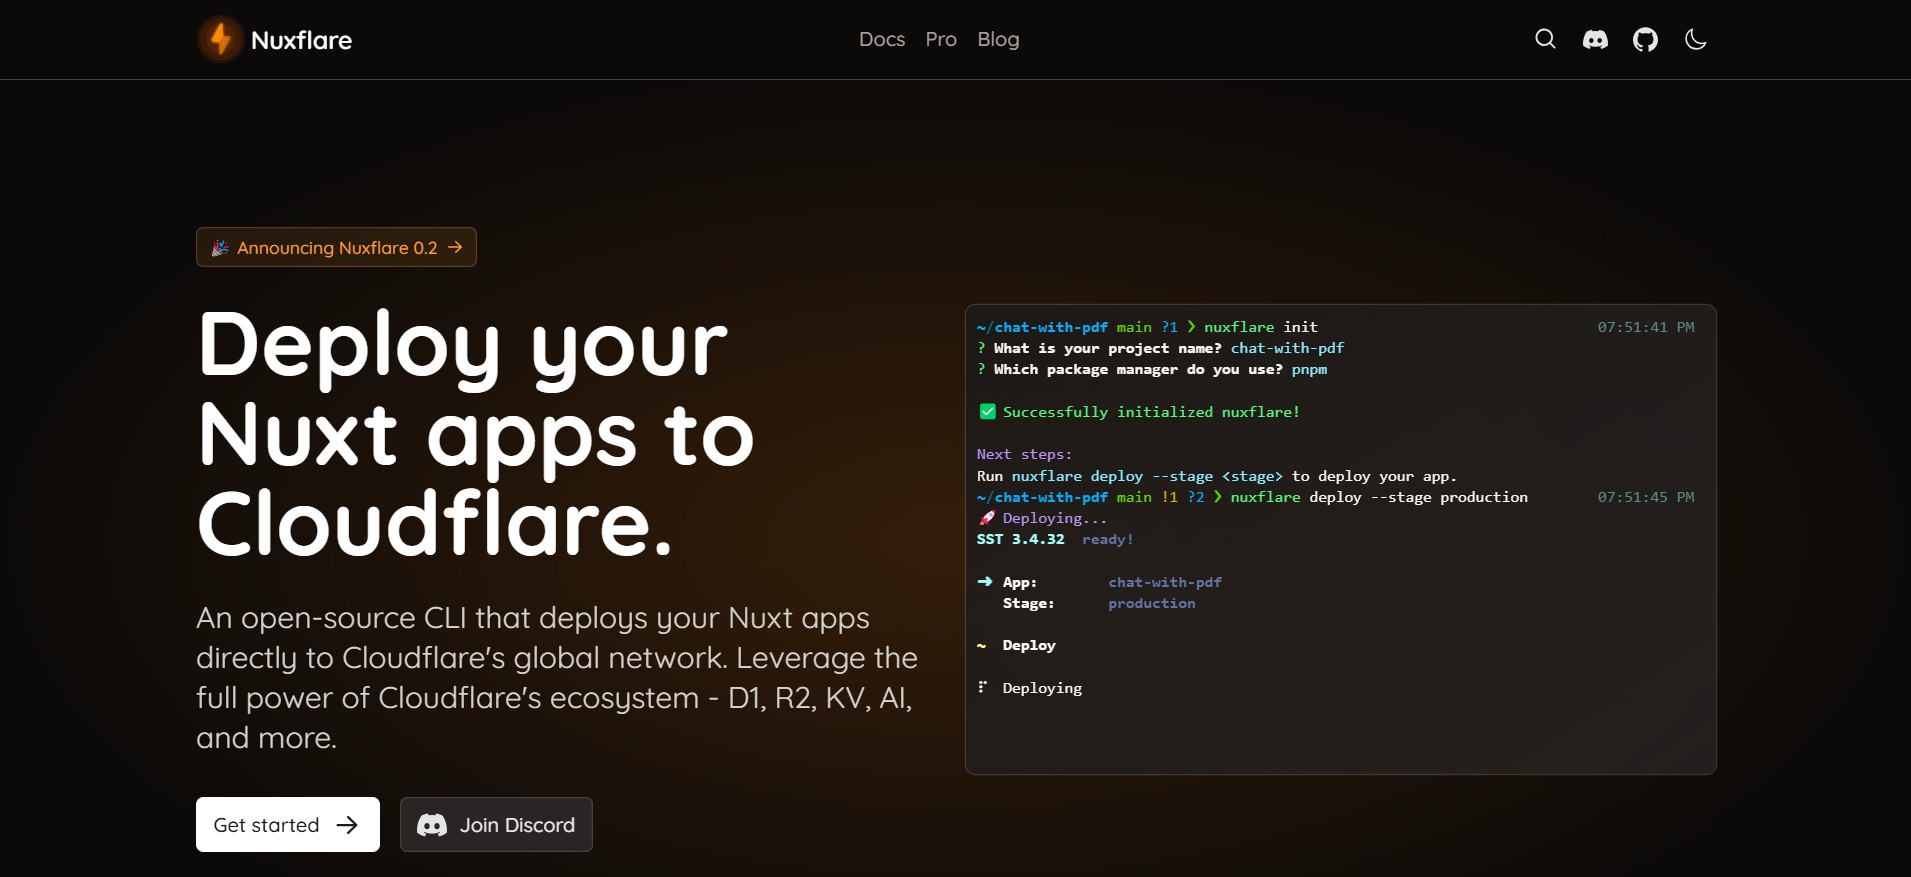Screen dimensions: 1911x877
Task: Click the 07:51:41 PM timestamp
Action: (1645, 327)
